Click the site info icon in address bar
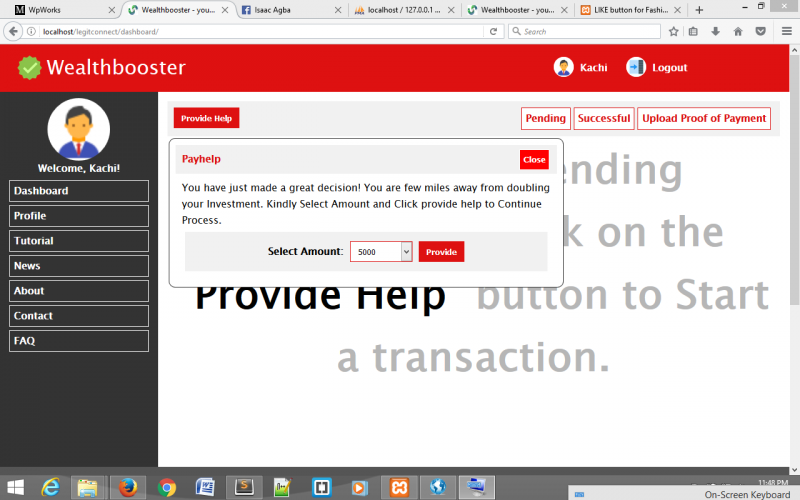Image resolution: width=800 pixels, height=500 pixels. click(x=31, y=32)
